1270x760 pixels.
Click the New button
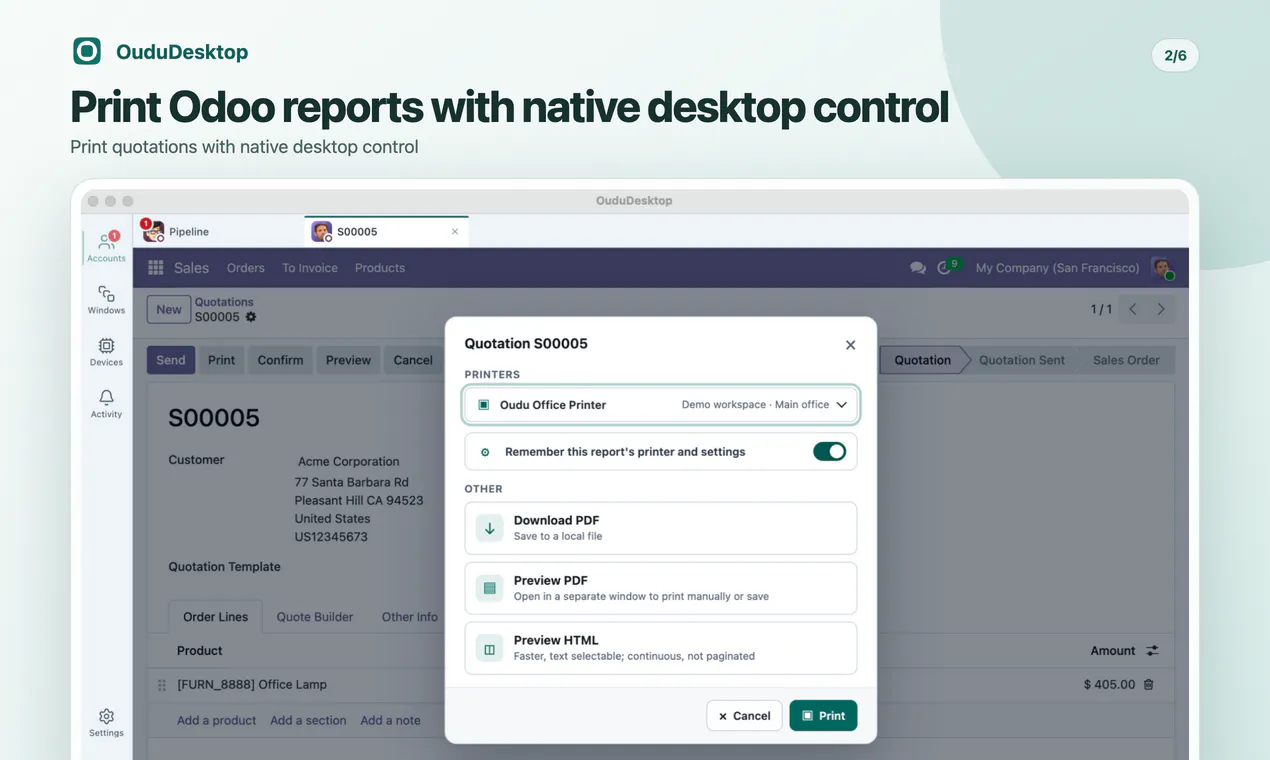169,309
